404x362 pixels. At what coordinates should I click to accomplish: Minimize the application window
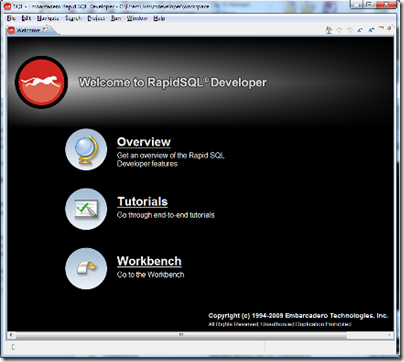coord(357,4)
